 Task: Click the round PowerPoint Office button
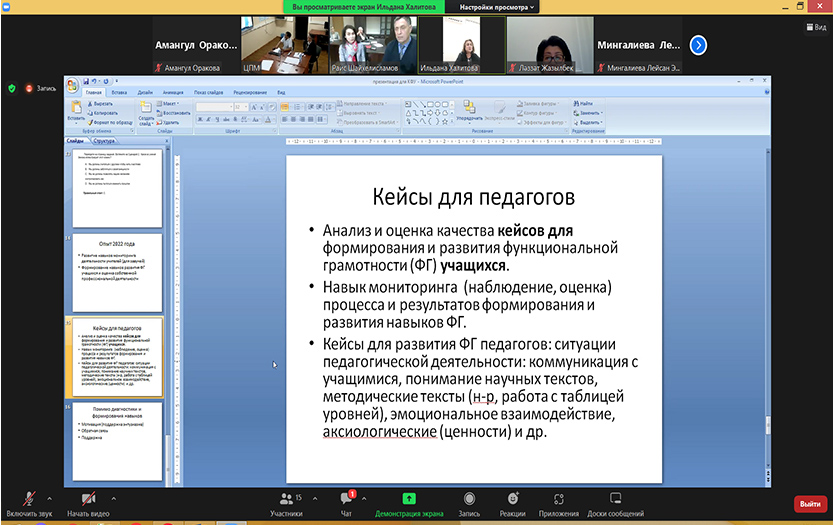click(73, 88)
